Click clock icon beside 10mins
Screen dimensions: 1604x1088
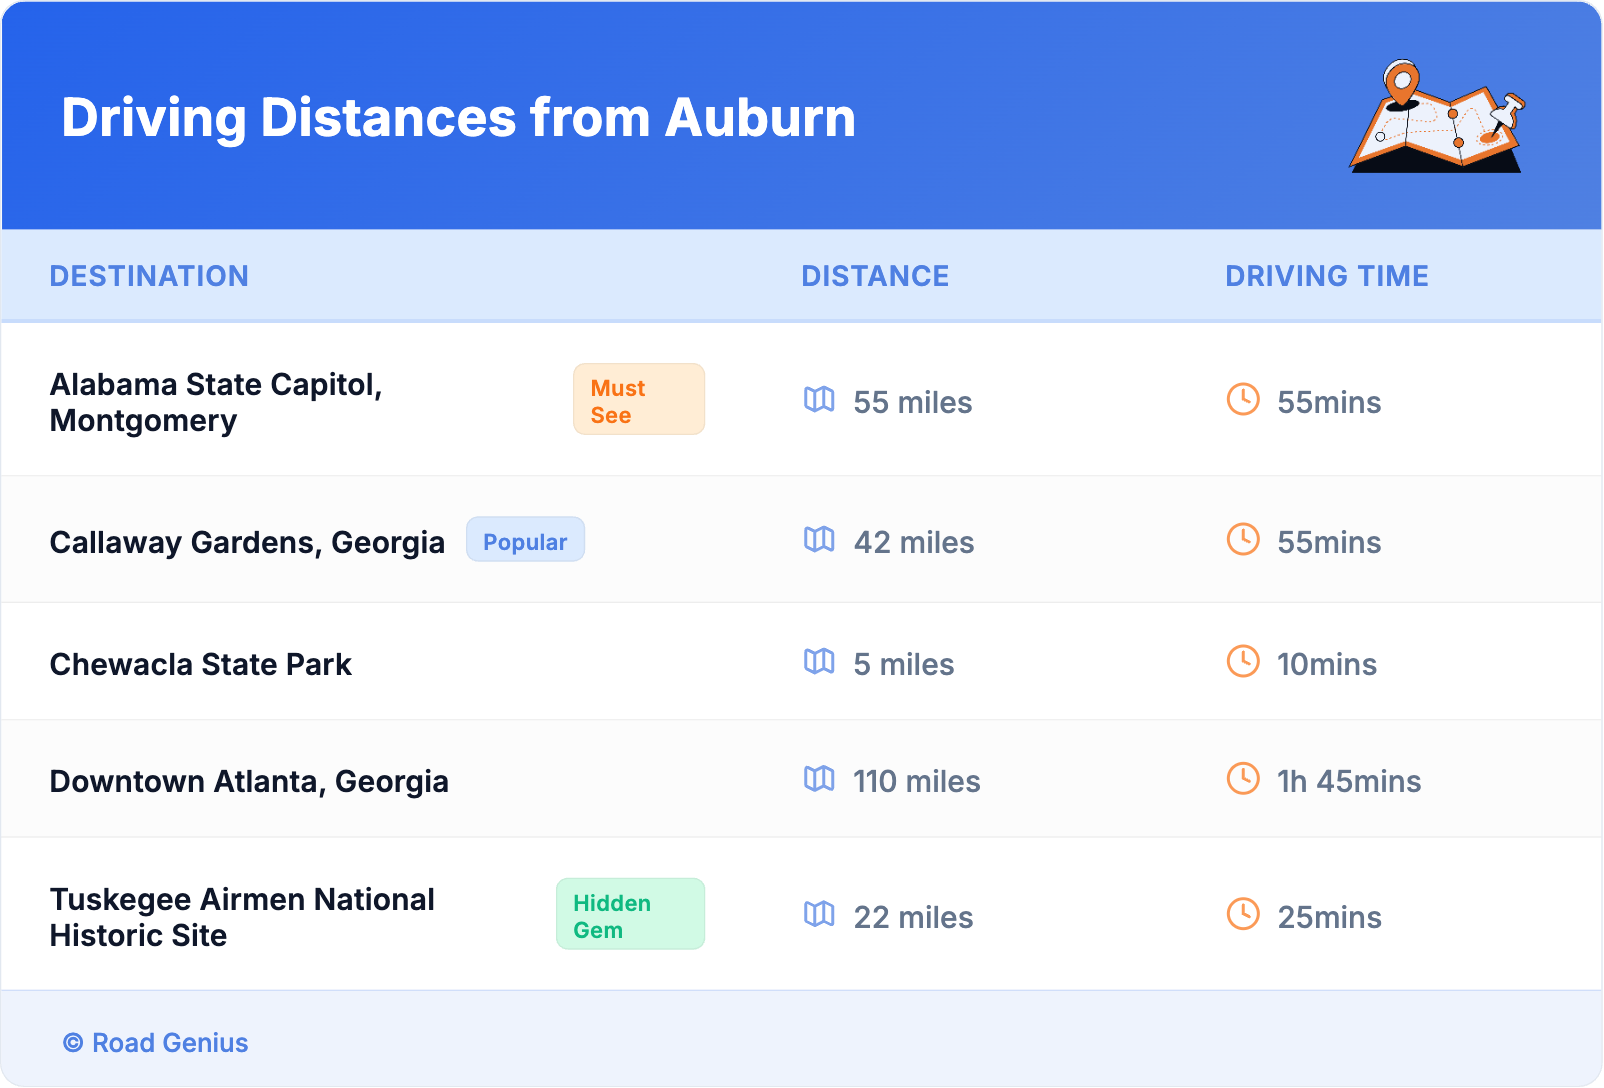click(1243, 662)
